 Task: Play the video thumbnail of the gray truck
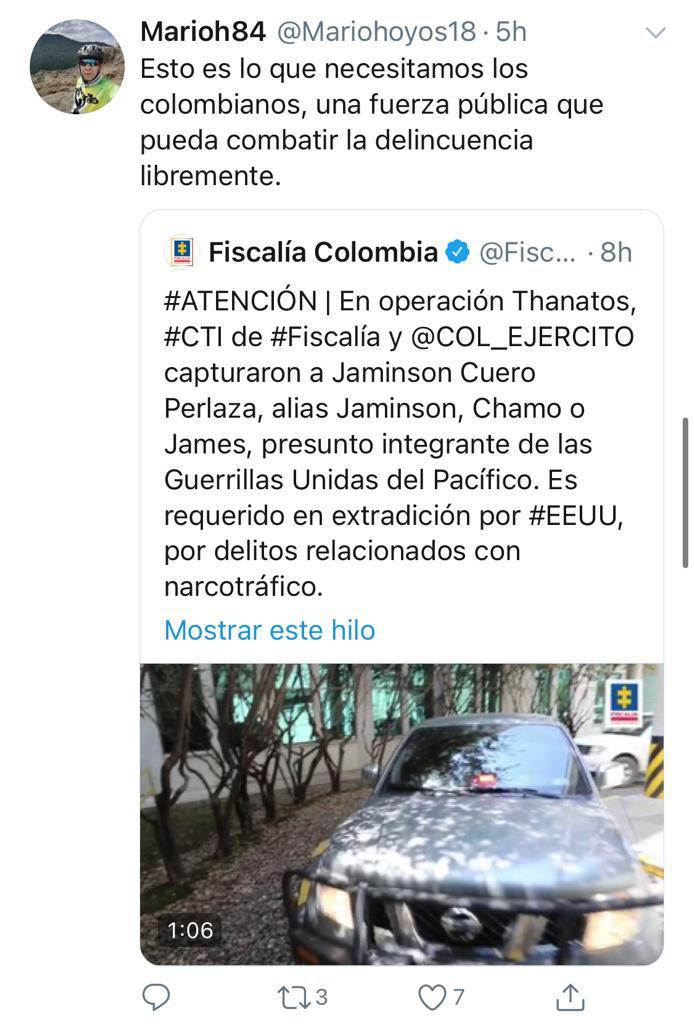pyautogui.click(x=402, y=814)
